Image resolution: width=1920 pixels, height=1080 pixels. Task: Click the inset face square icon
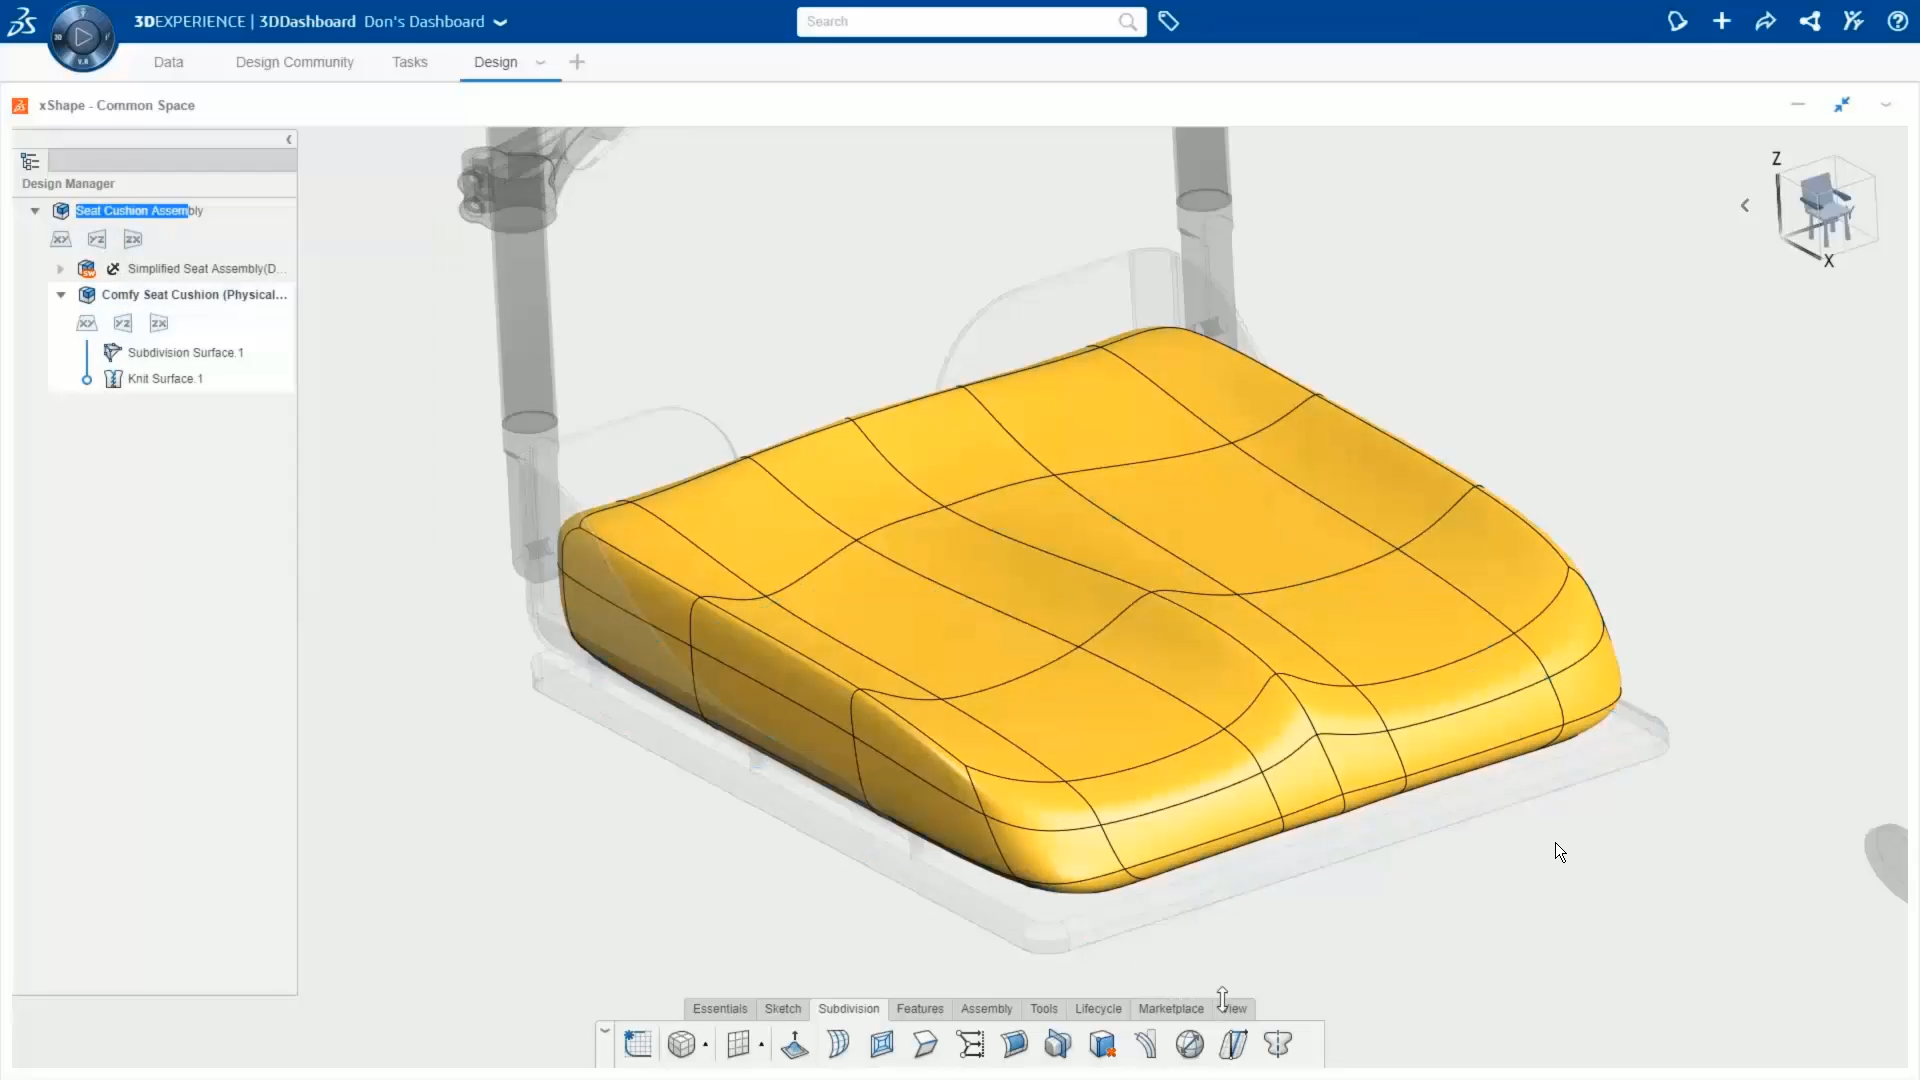pos(882,1044)
